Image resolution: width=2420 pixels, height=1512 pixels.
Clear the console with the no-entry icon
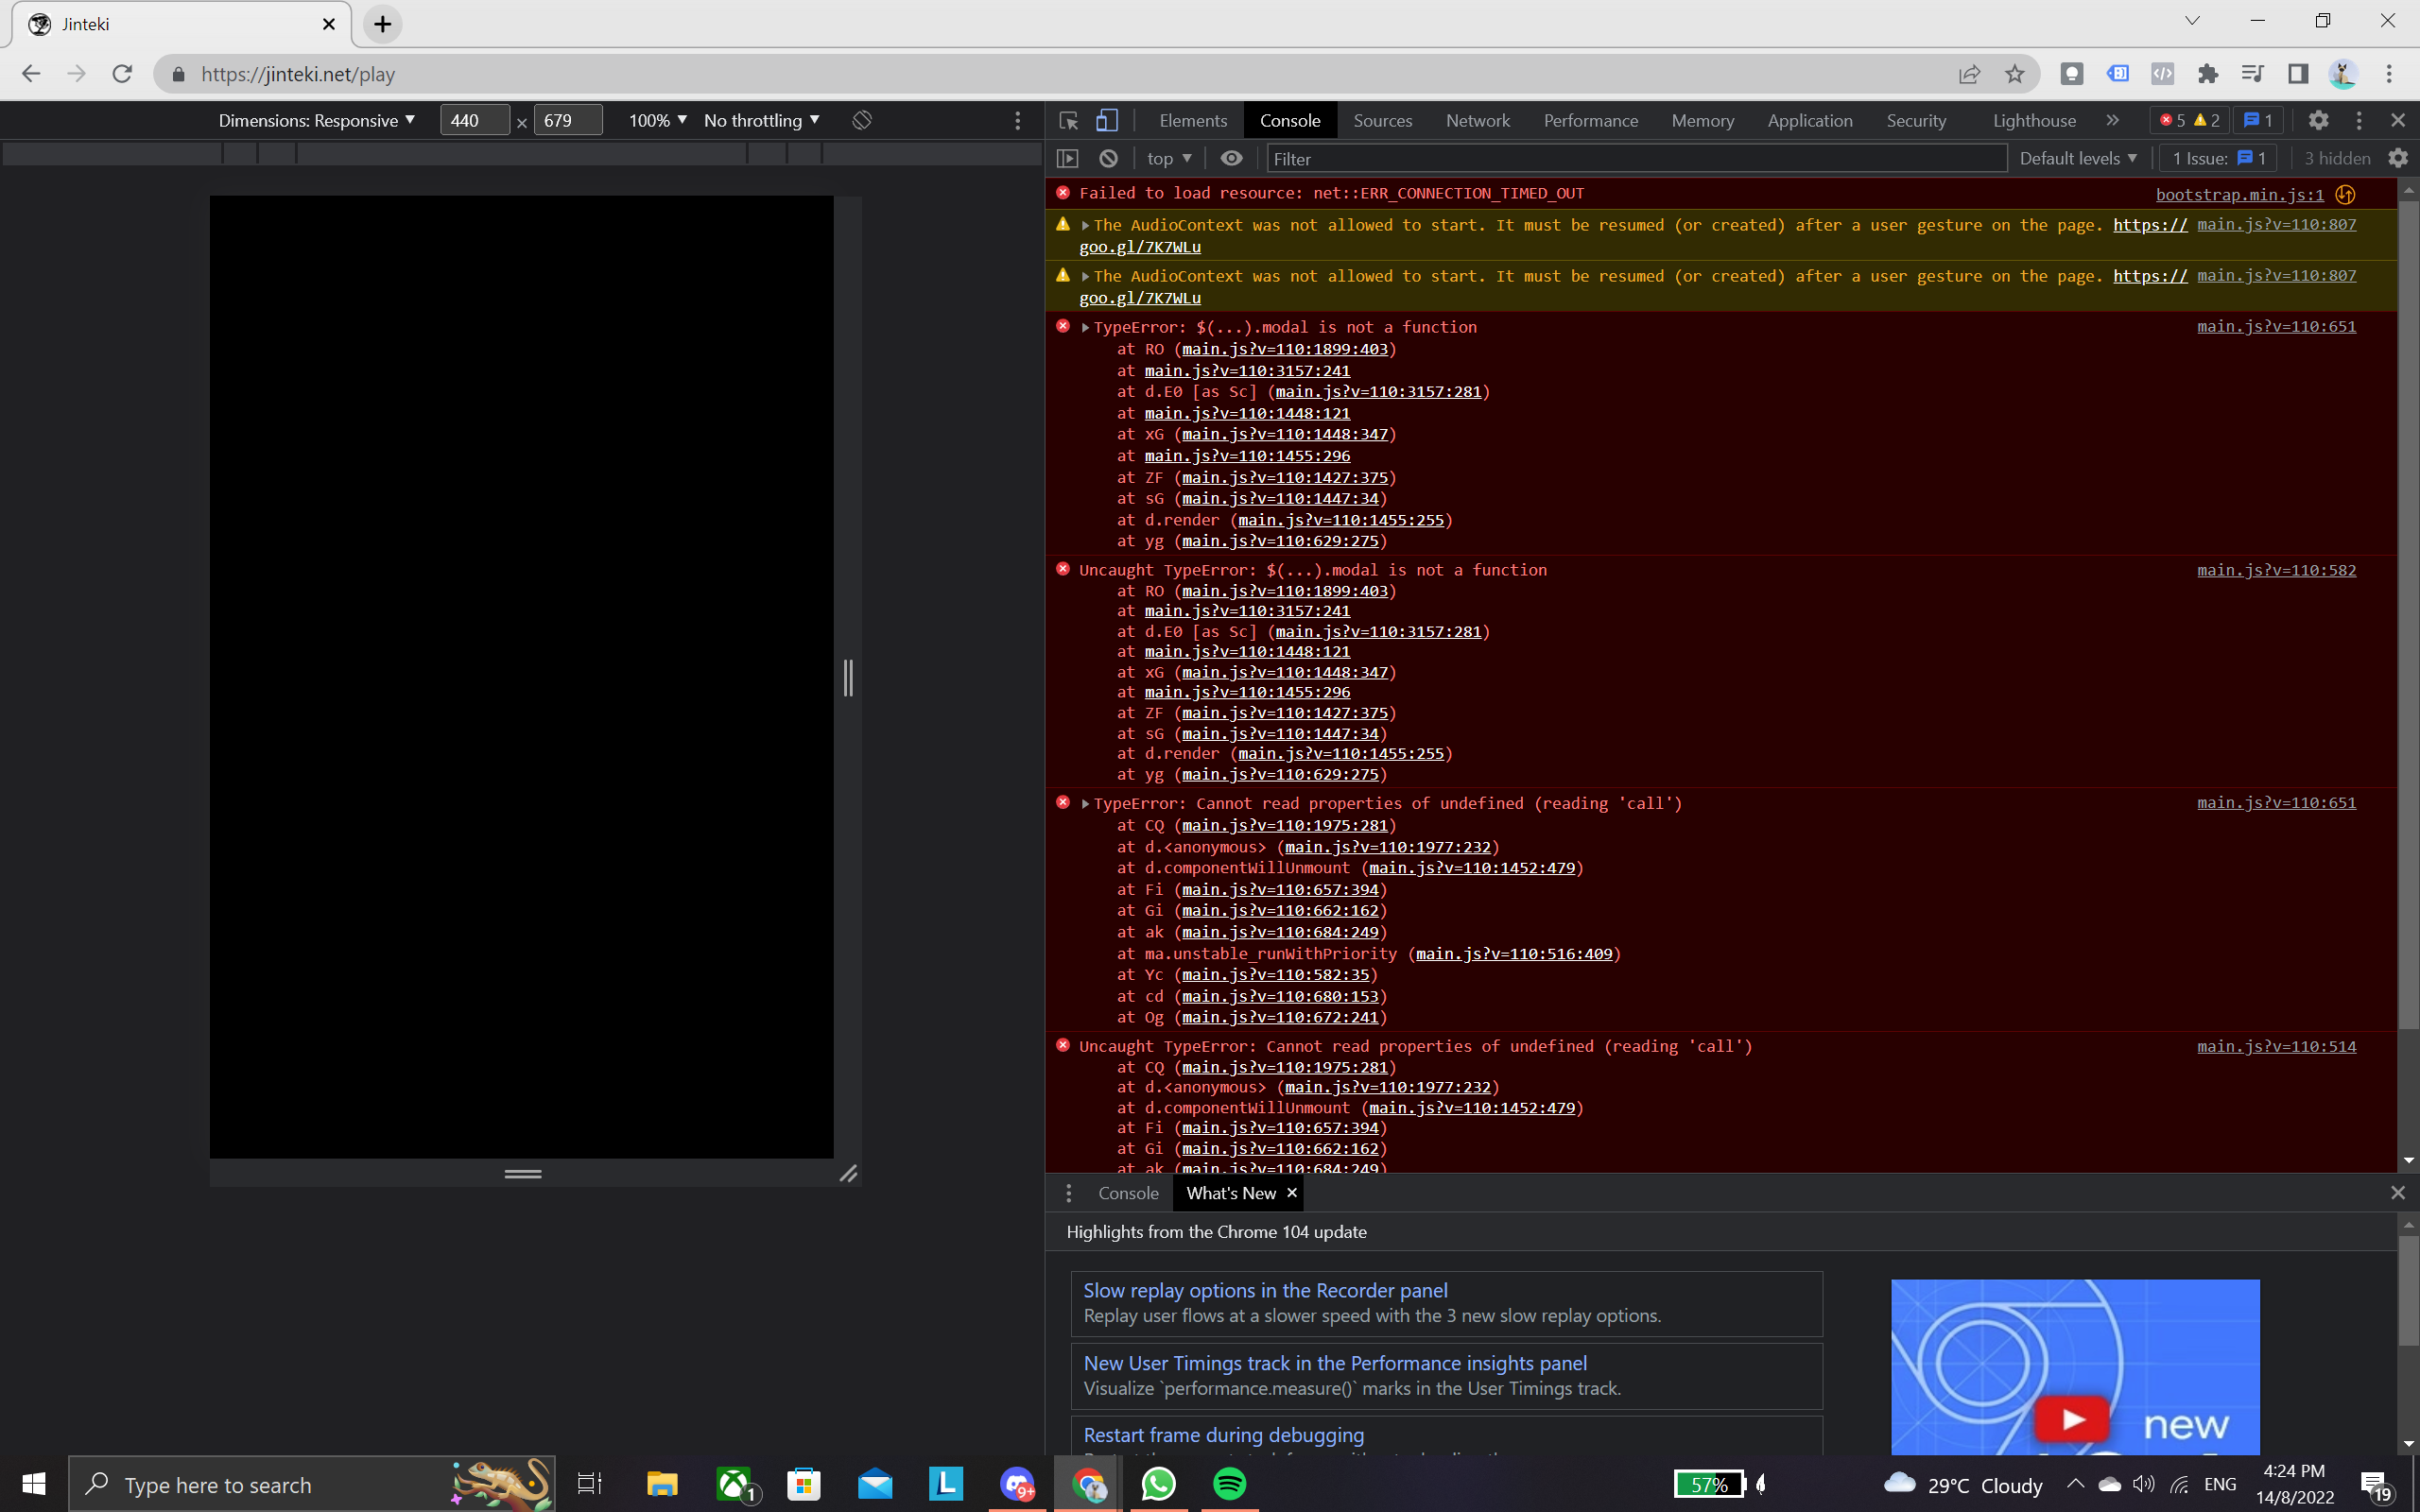[1106, 158]
